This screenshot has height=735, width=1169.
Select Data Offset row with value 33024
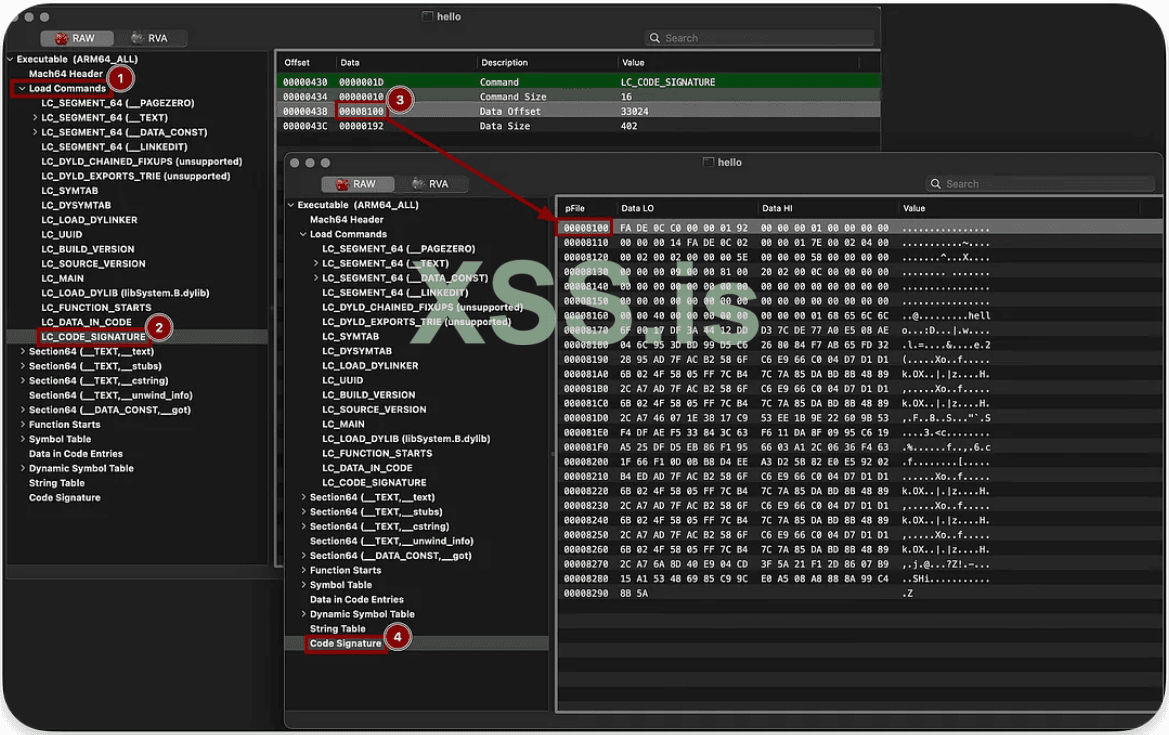(579, 111)
